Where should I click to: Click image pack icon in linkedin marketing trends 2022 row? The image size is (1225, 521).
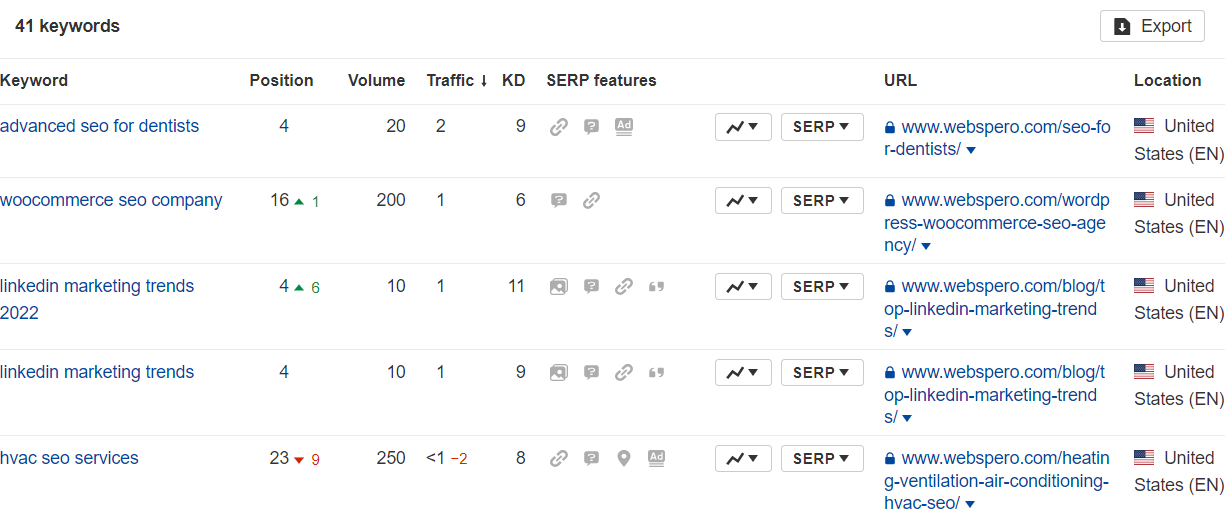559,286
